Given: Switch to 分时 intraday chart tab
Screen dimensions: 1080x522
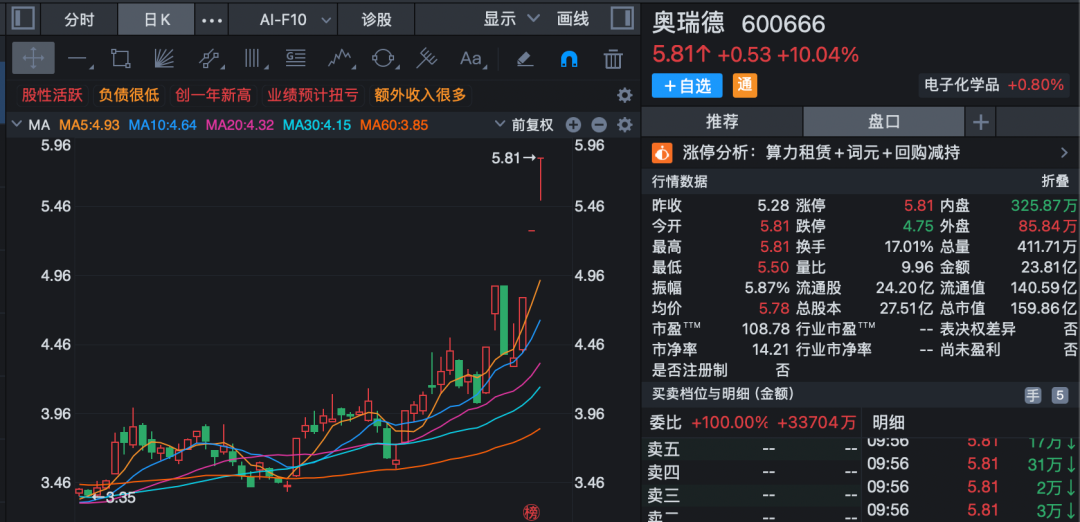Looking at the screenshot, I should 79,19.
